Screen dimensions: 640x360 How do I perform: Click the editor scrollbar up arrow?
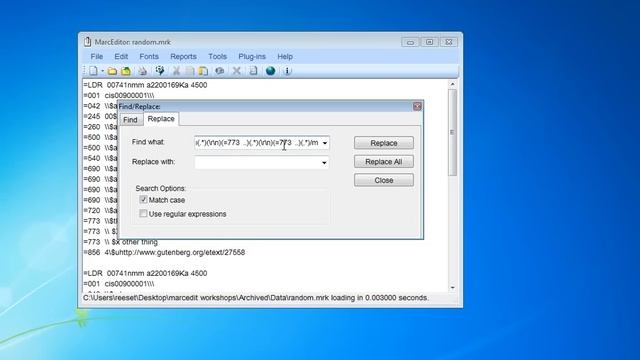[x=452, y=84]
